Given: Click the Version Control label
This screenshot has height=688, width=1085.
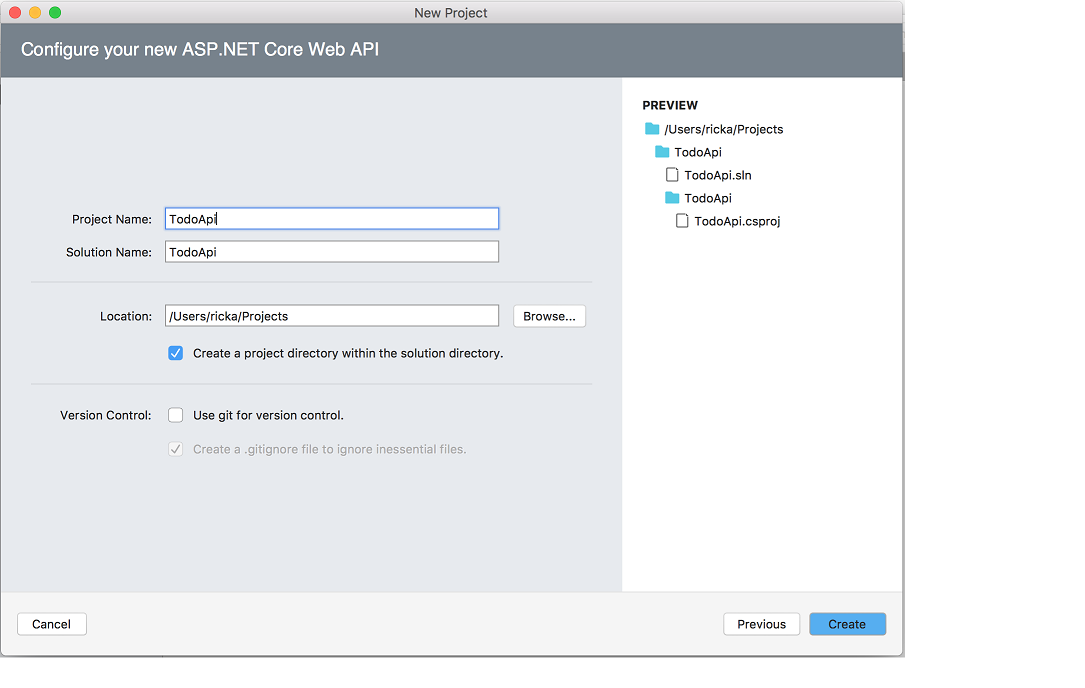Looking at the screenshot, I should [x=106, y=415].
